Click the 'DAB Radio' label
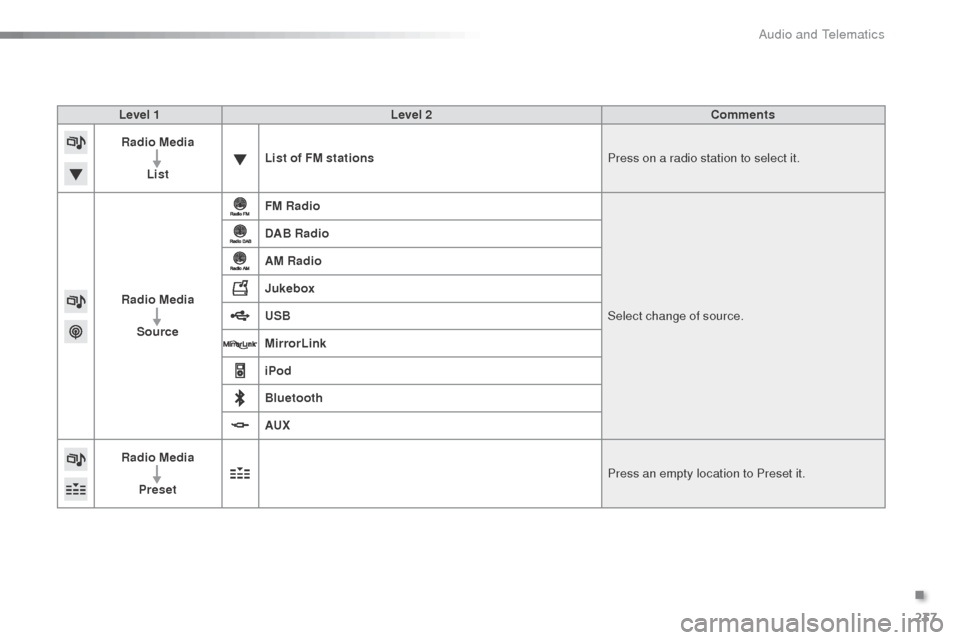This screenshot has height=640, width=960. [x=296, y=233]
